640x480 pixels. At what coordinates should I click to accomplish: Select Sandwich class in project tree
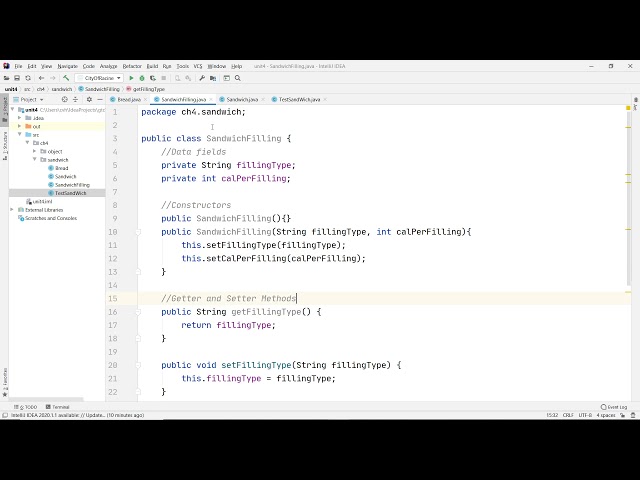point(62,176)
